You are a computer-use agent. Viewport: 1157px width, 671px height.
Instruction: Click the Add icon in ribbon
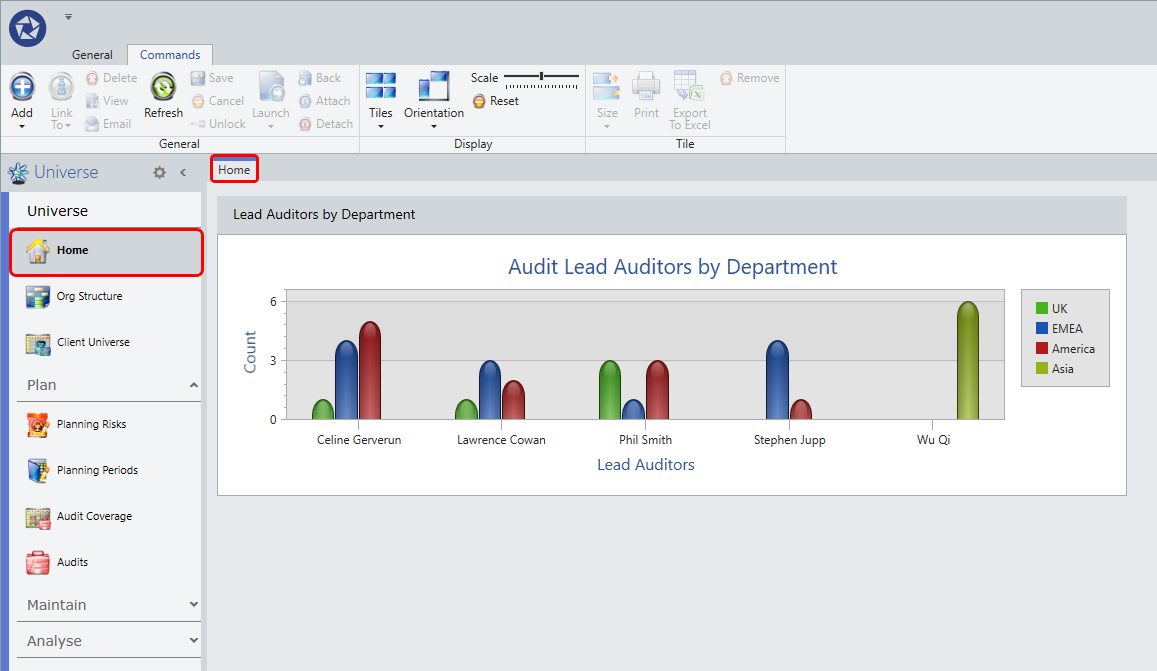coord(22,87)
